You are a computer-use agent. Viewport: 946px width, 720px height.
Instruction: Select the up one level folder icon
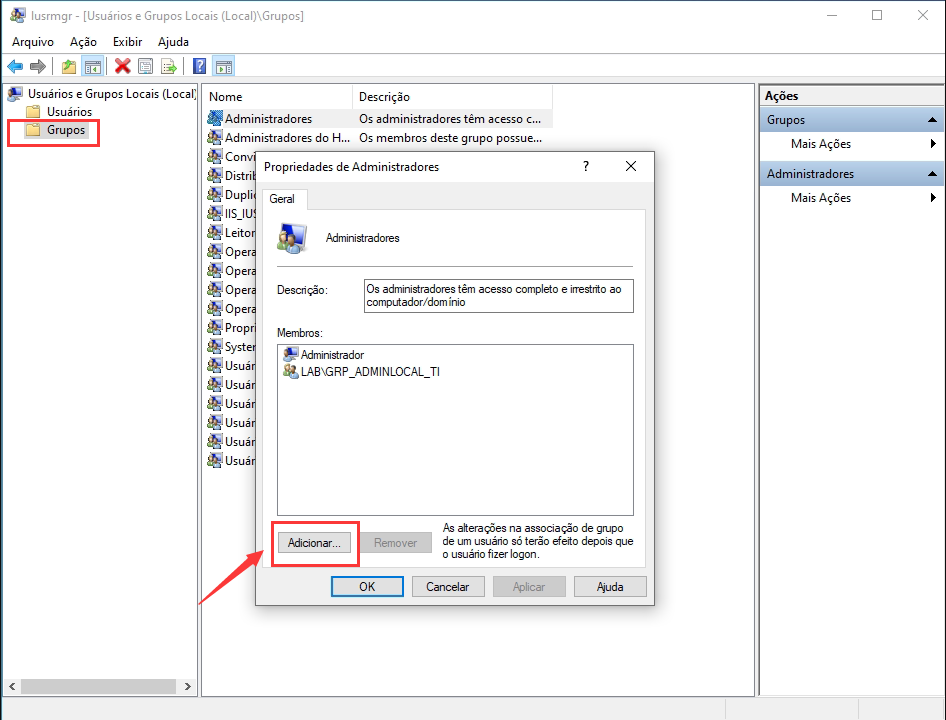tap(67, 66)
